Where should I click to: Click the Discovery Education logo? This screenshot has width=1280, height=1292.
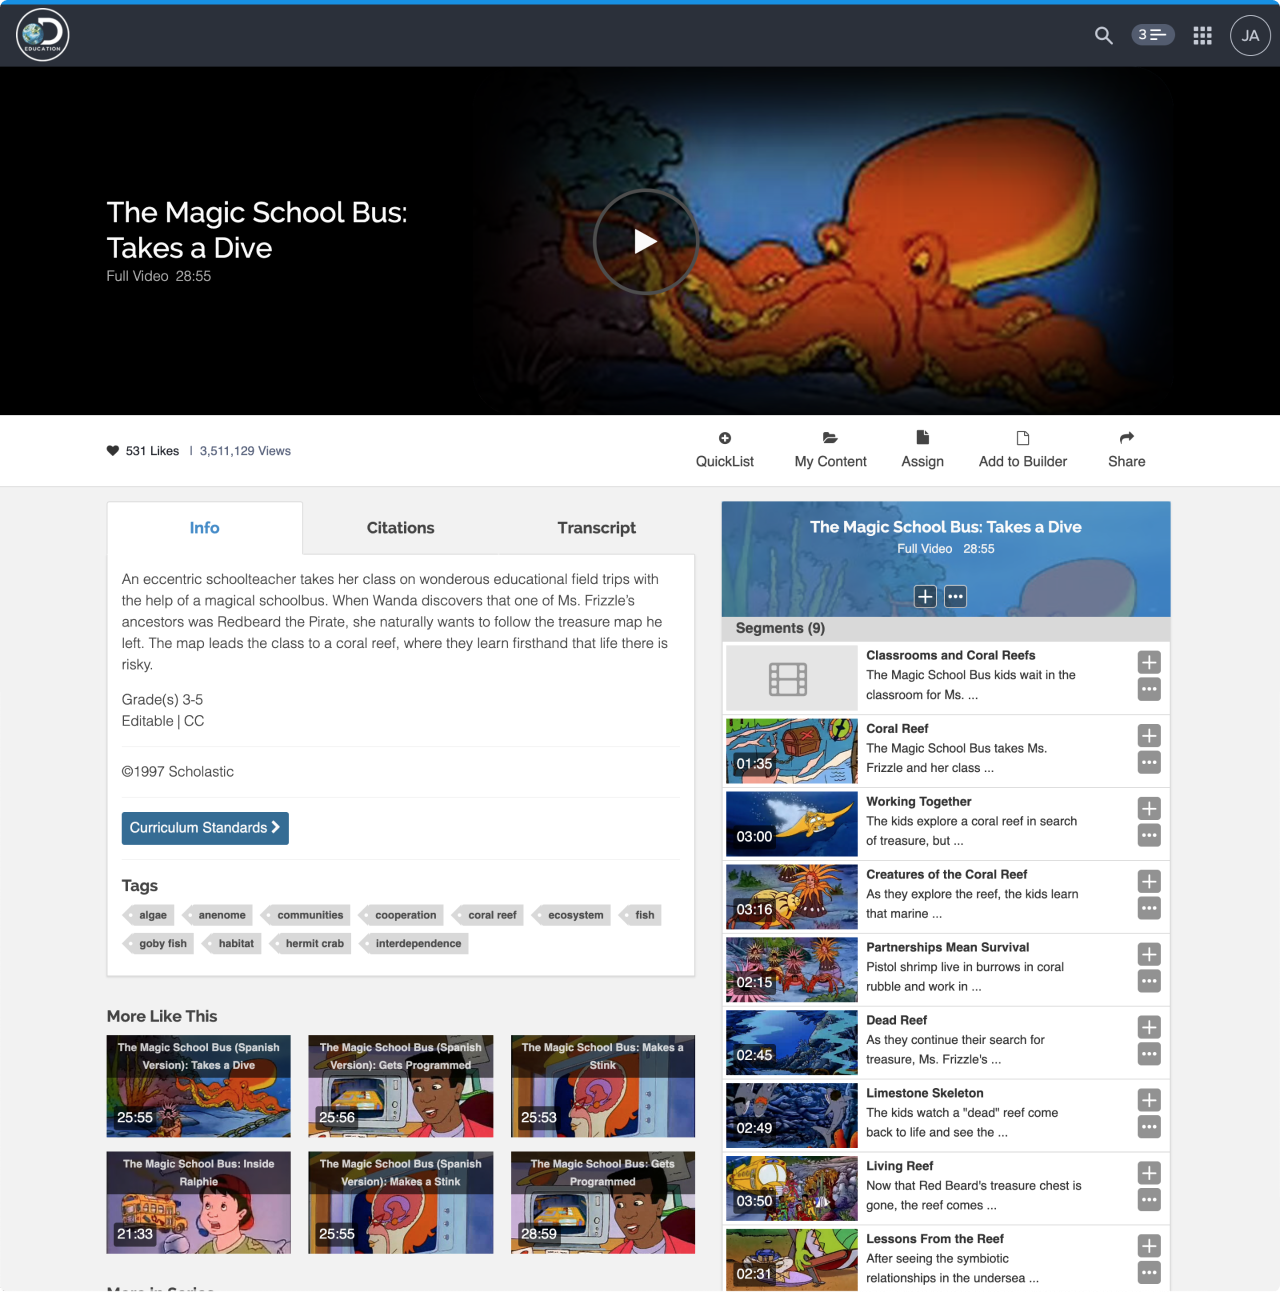click(x=42, y=34)
